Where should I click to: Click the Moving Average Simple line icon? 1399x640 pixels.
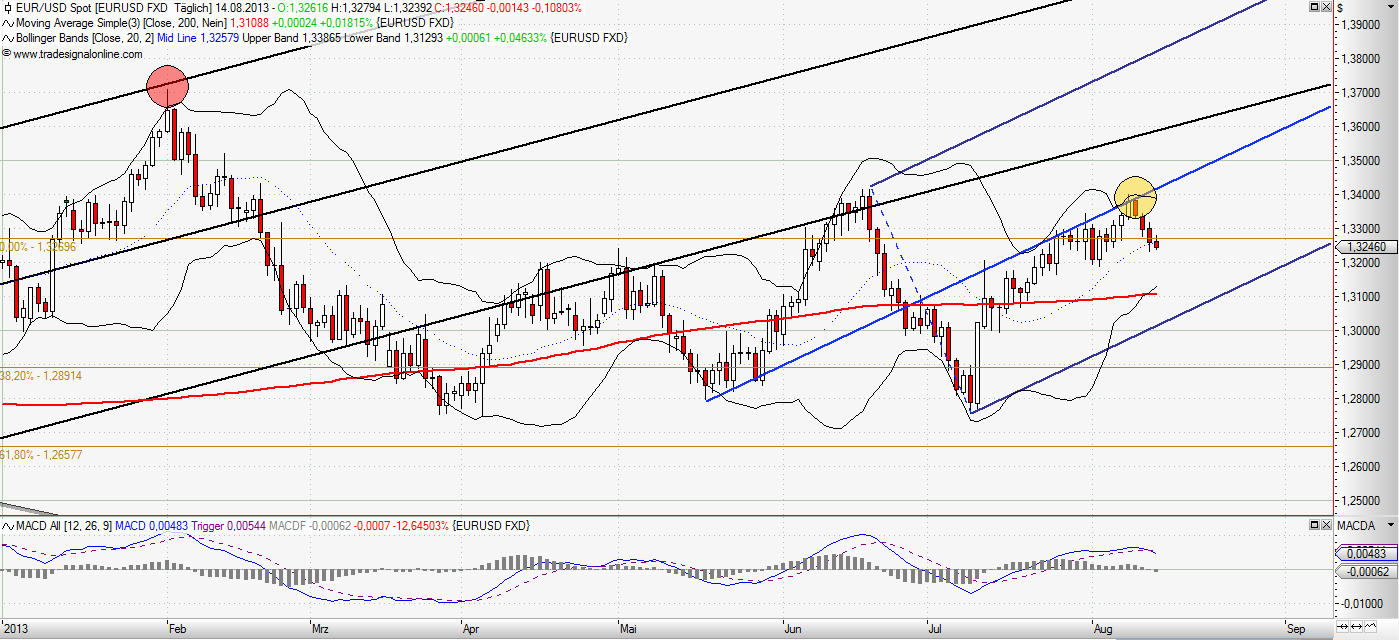[7, 22]
